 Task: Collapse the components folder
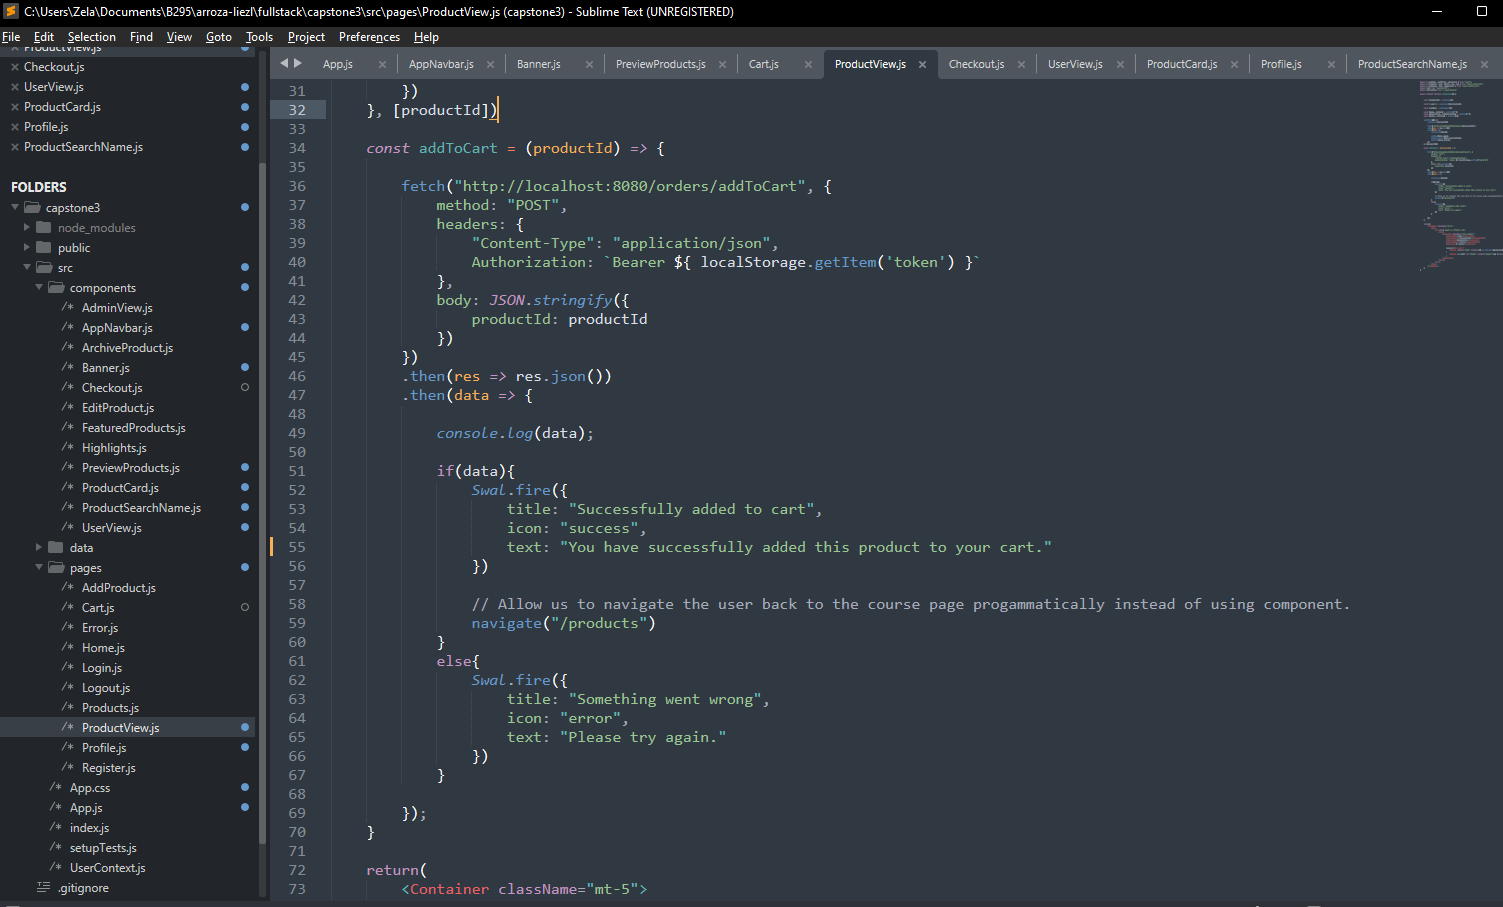click(39, 288)
